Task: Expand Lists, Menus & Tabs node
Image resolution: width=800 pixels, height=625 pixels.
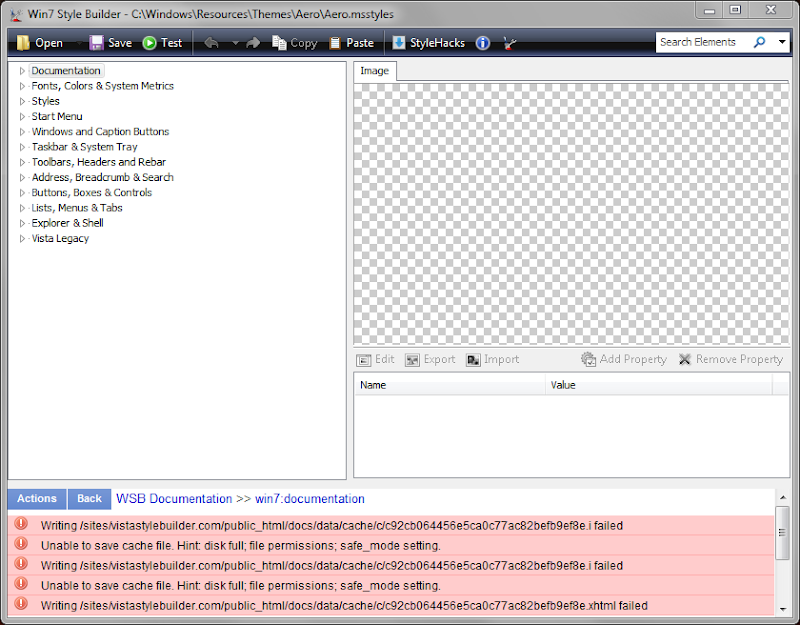Action: [22, 208]
